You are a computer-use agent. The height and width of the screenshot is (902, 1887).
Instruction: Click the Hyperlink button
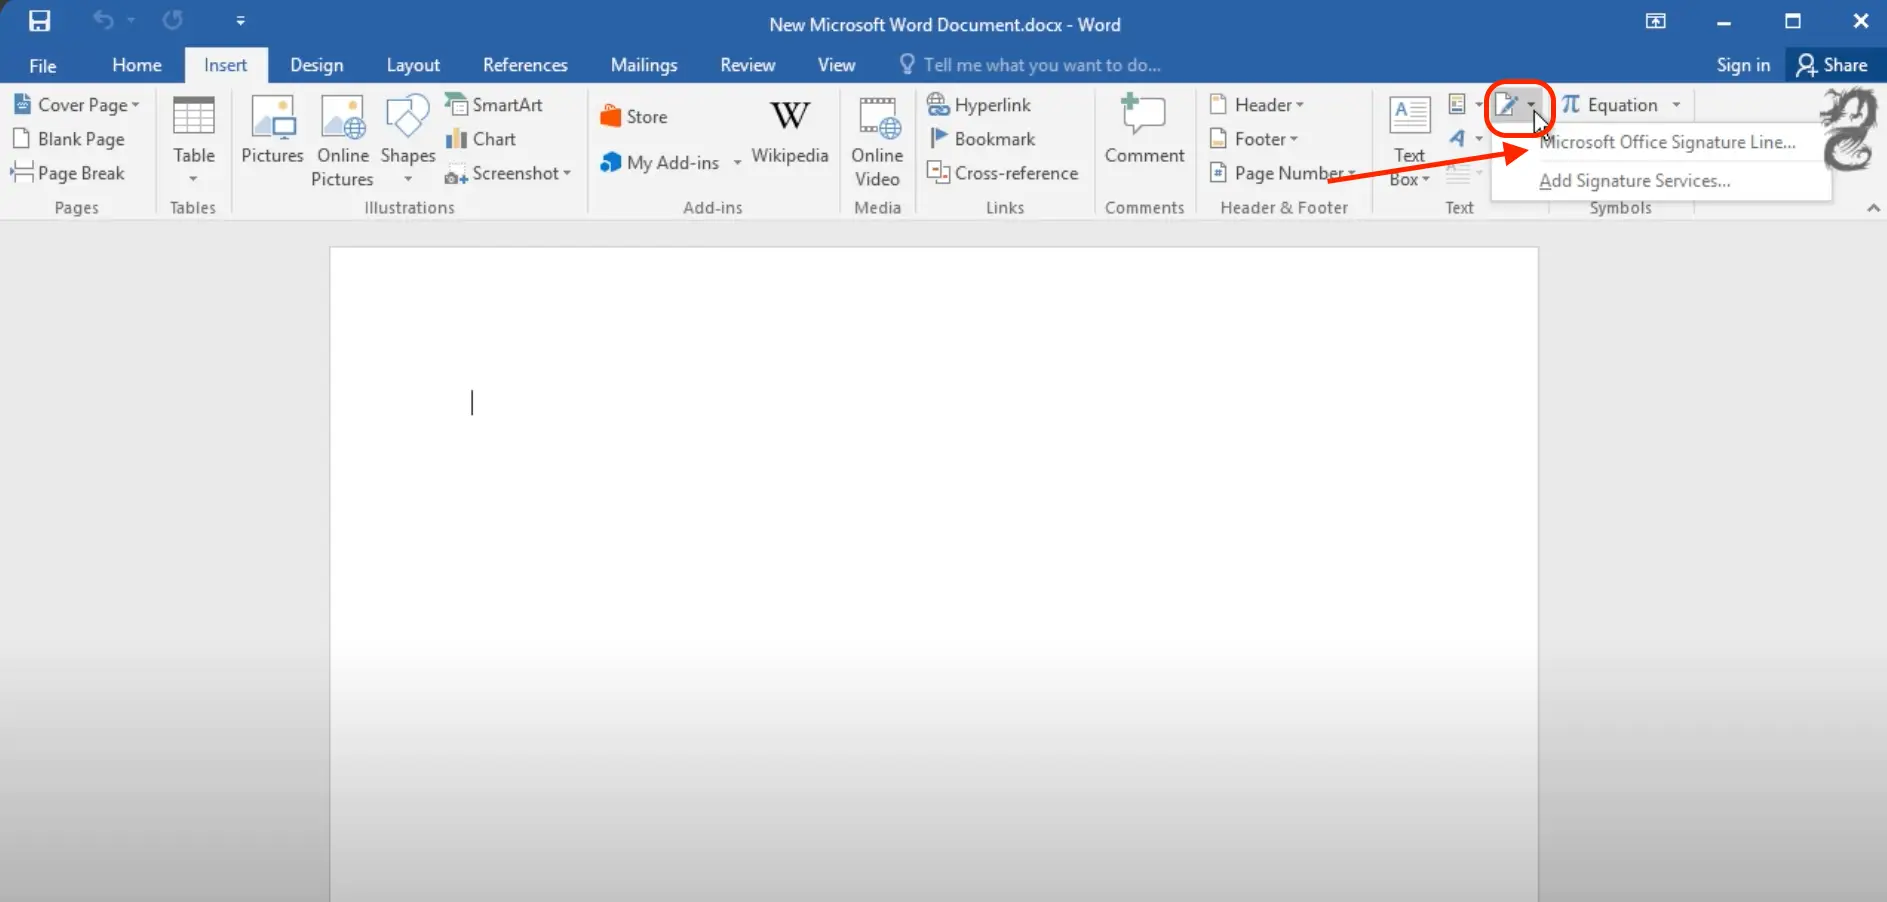(979, 105)
